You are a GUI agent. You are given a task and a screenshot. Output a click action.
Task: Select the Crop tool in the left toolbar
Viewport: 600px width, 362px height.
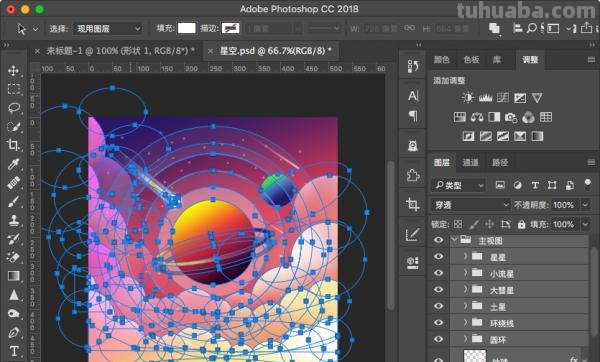tap(13, 145)
